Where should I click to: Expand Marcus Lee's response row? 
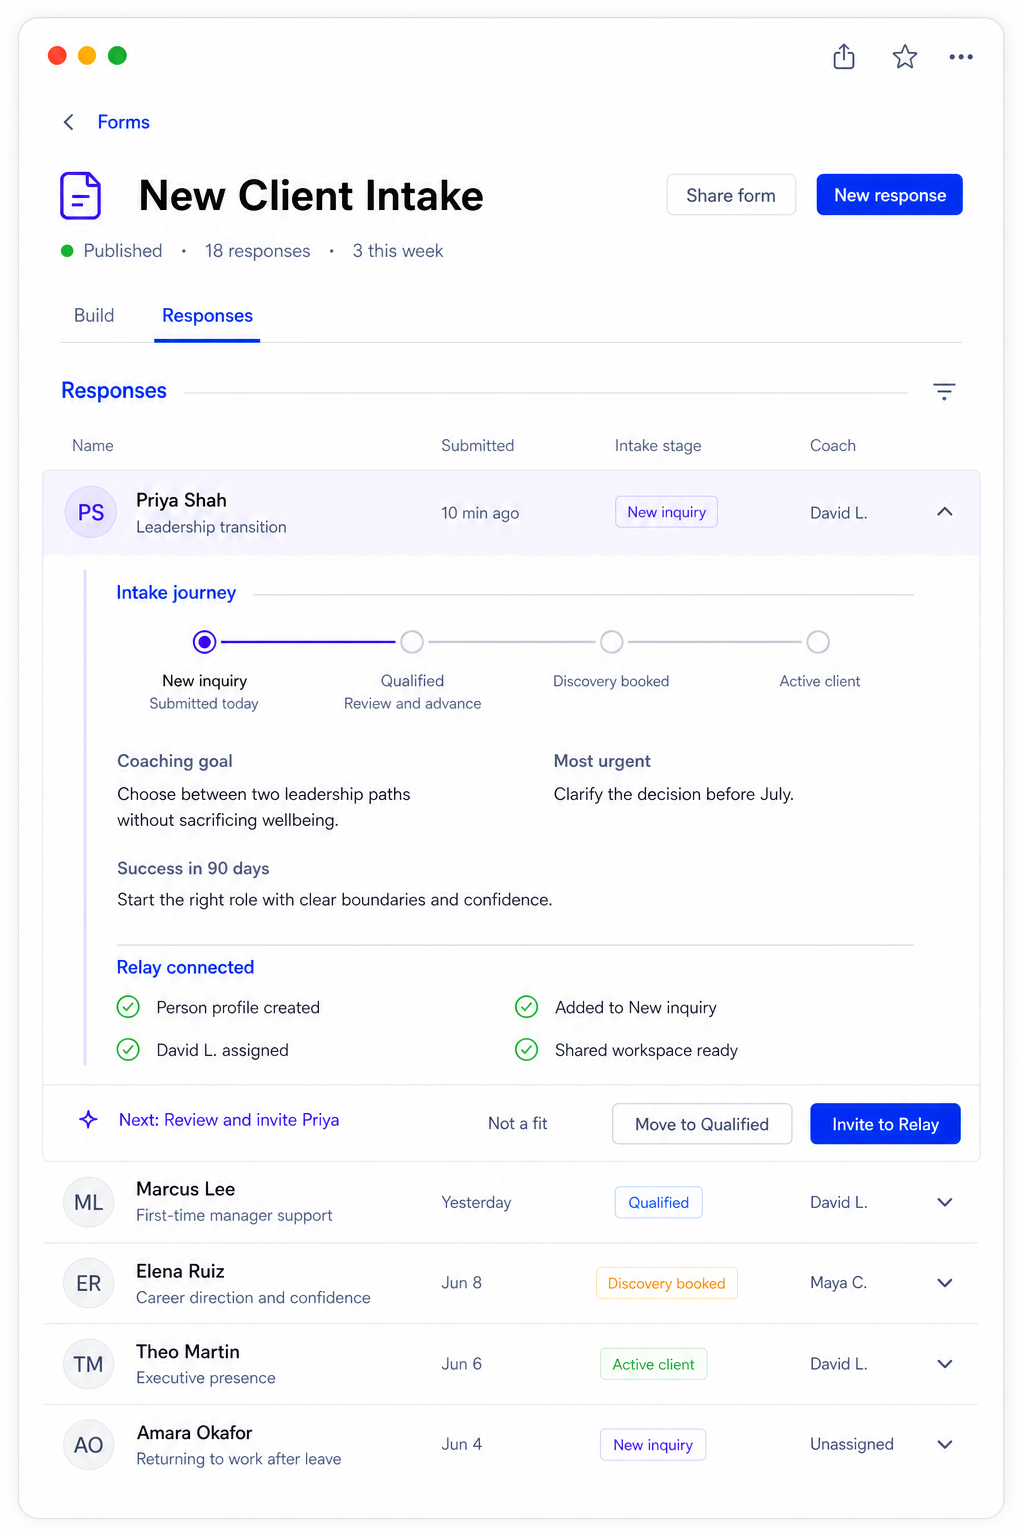pyautogui.click(x=945, y=1202)
